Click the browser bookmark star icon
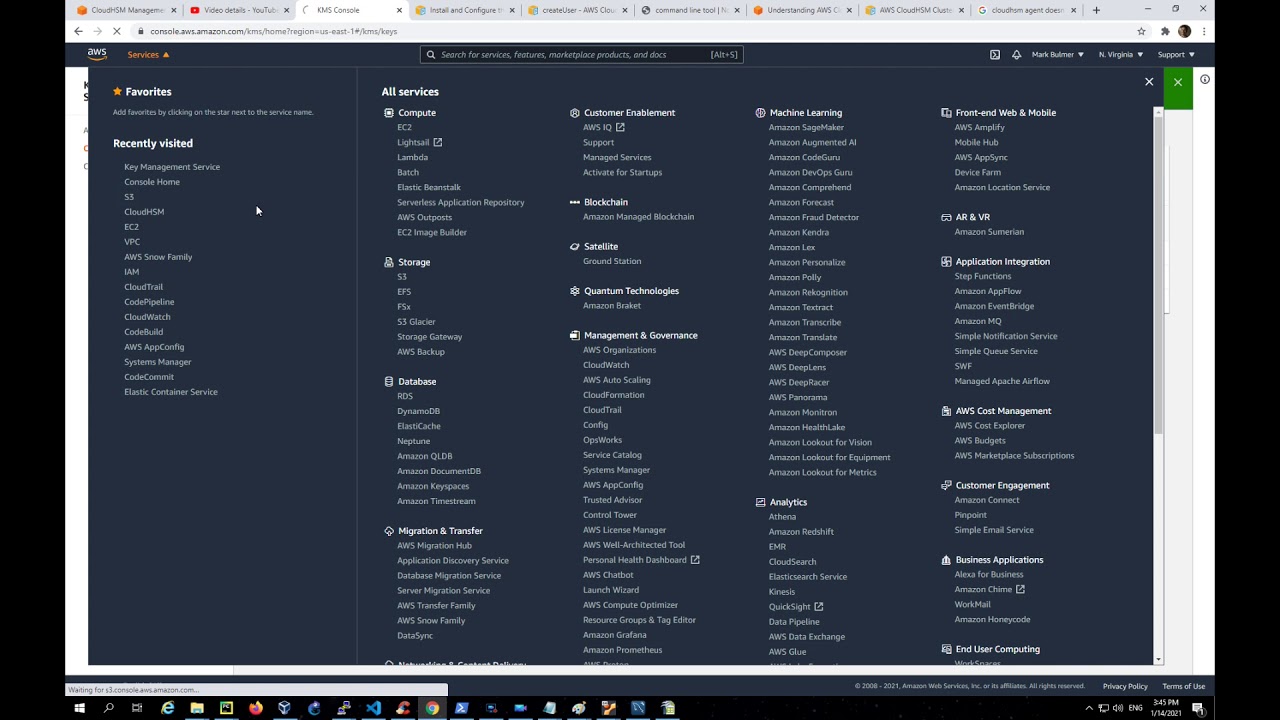This screenshot has height=720, width=1280. 1141,31
